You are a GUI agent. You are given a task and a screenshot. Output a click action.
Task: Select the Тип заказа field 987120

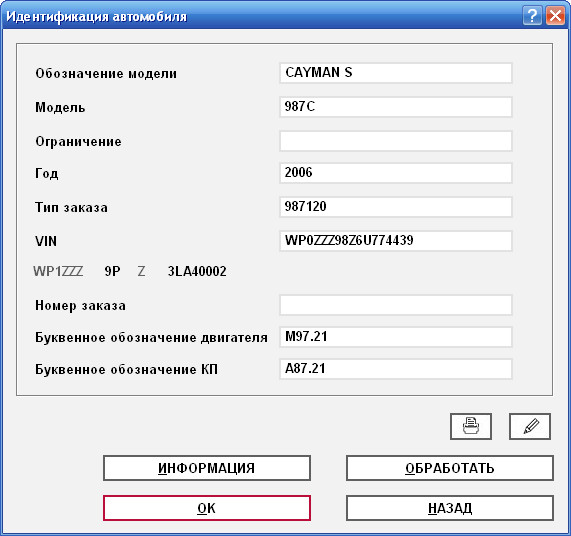click(396, 207)
